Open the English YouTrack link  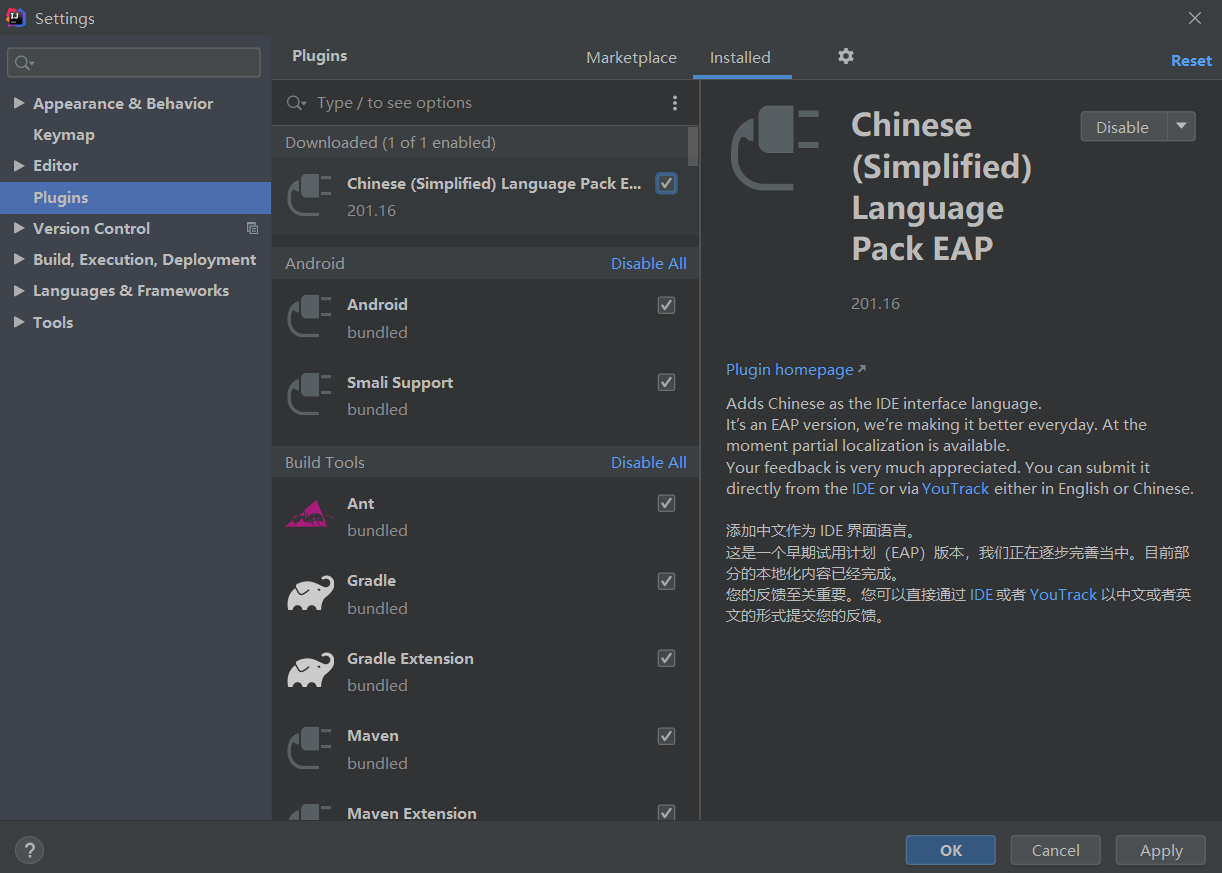[955, 488]
